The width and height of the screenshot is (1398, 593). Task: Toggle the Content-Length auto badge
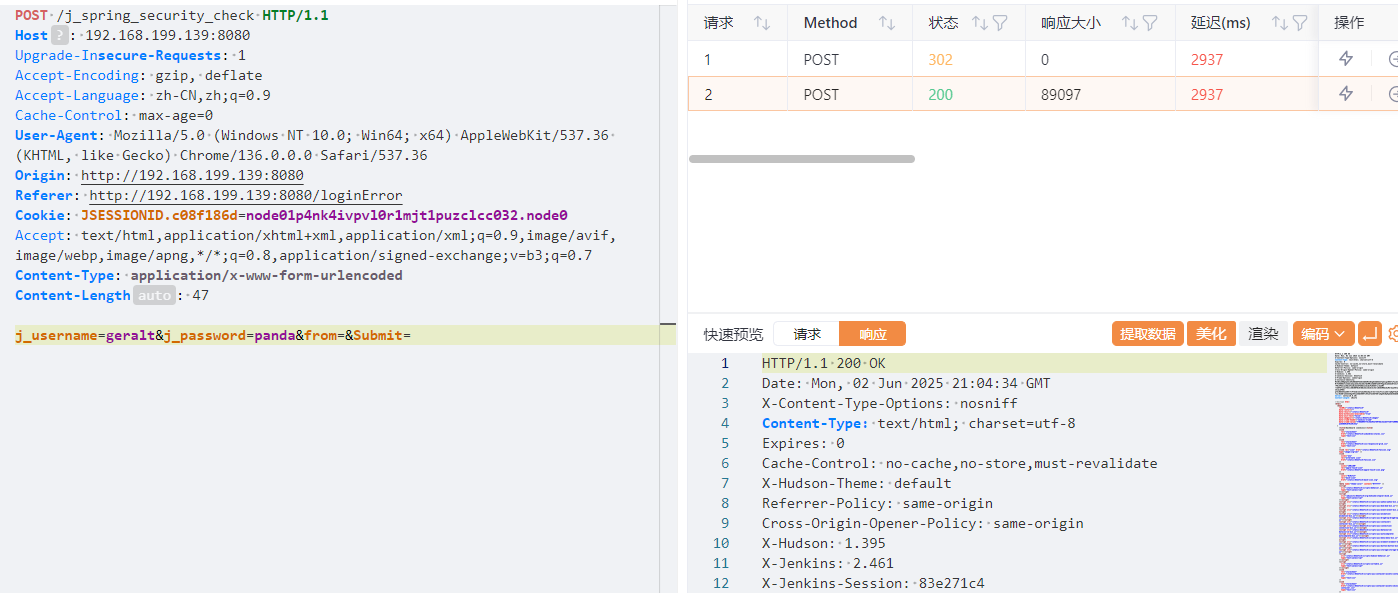click(154, 295)
